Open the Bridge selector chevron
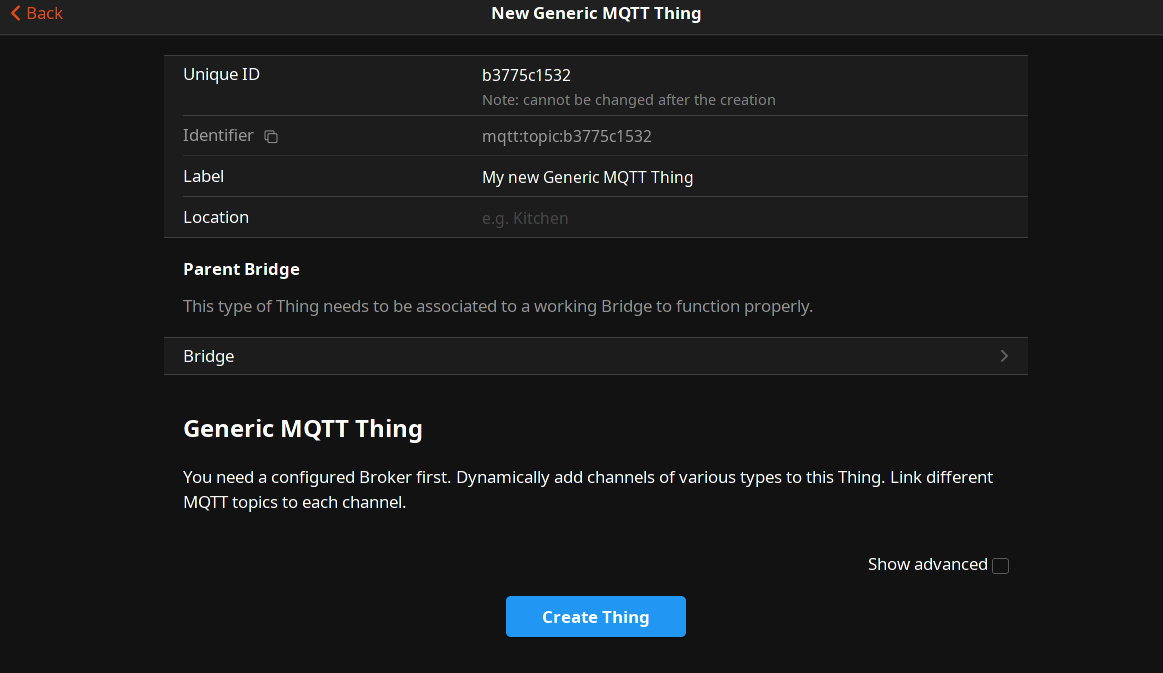Screen dimensions: 1163x673 [x=1004, y=356]
